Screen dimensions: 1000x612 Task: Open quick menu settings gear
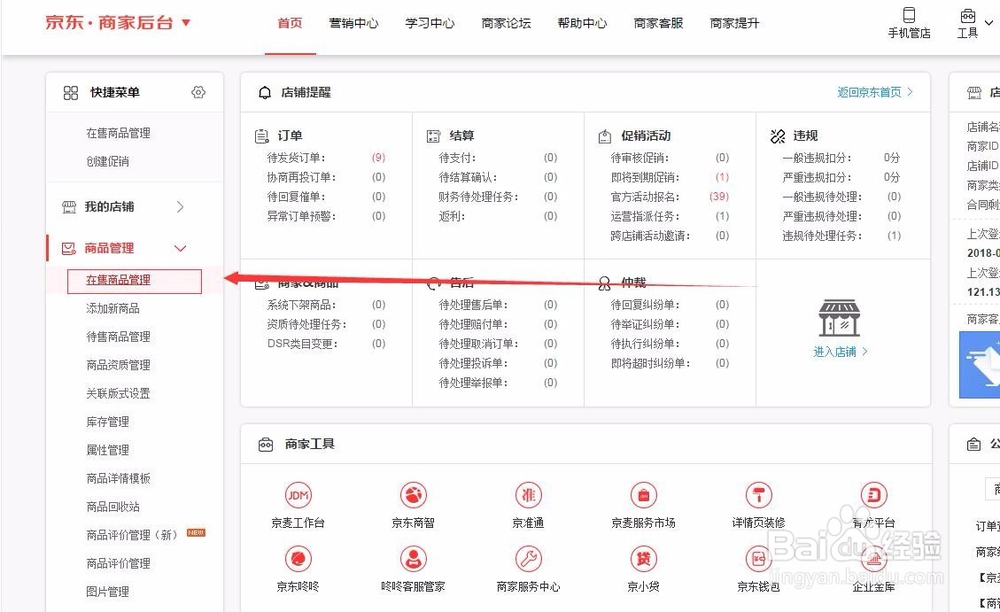pyautogui.click(x=198, y=92)
